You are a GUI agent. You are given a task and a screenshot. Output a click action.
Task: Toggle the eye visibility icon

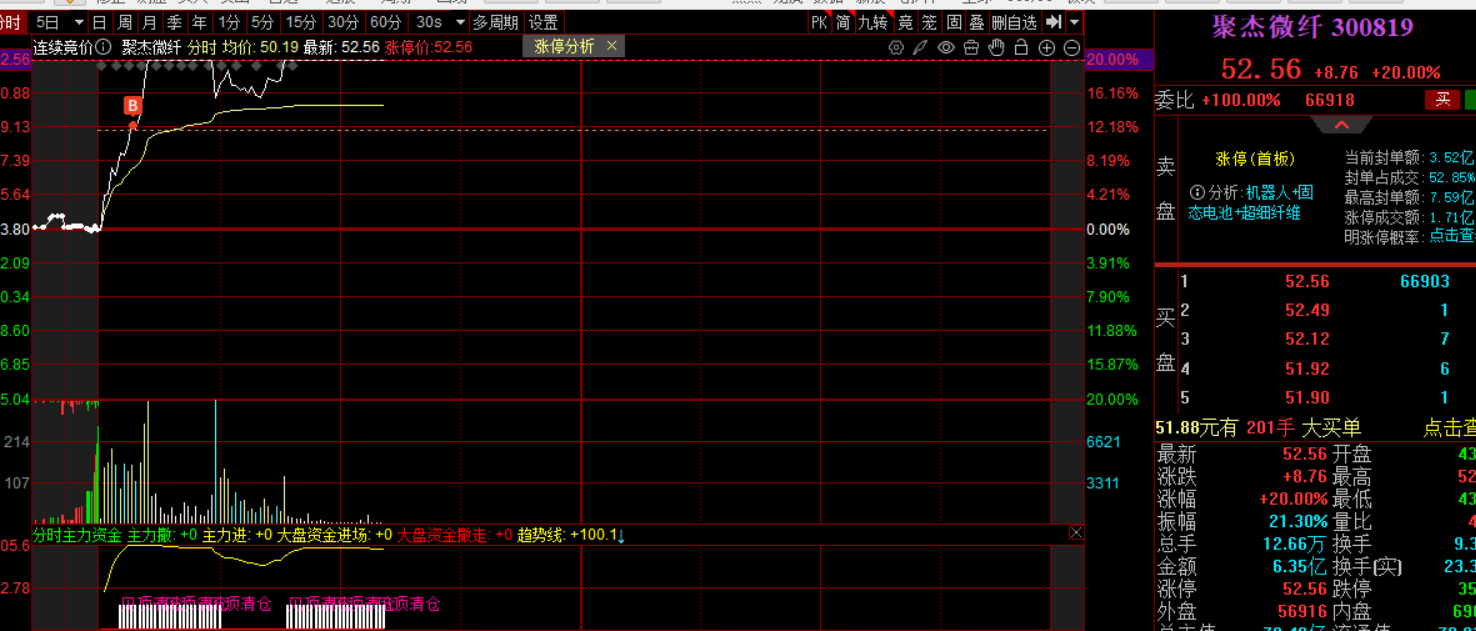(946, 48)
